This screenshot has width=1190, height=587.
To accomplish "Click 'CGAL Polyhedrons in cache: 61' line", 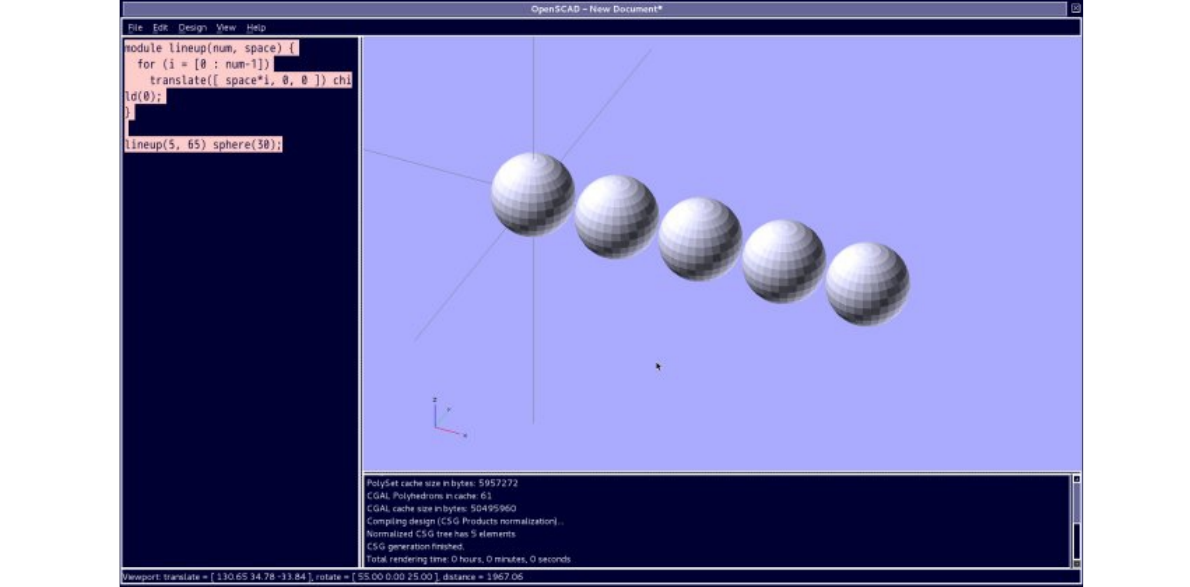I will tap(429, 496).
